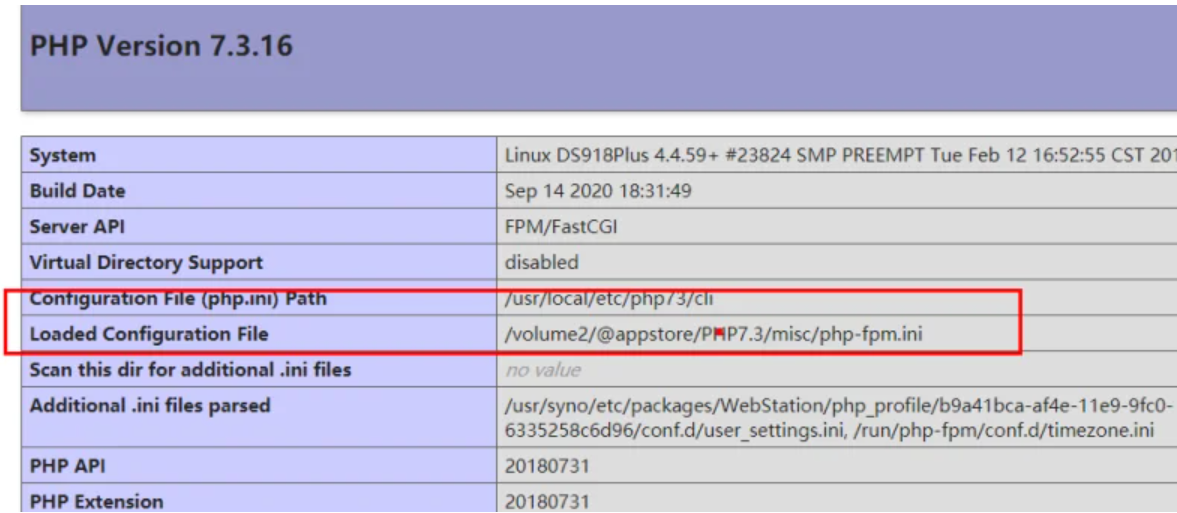Click the Virtual Directory Support label
Viewport: 1177px width, 513px height.
[146, 263]
